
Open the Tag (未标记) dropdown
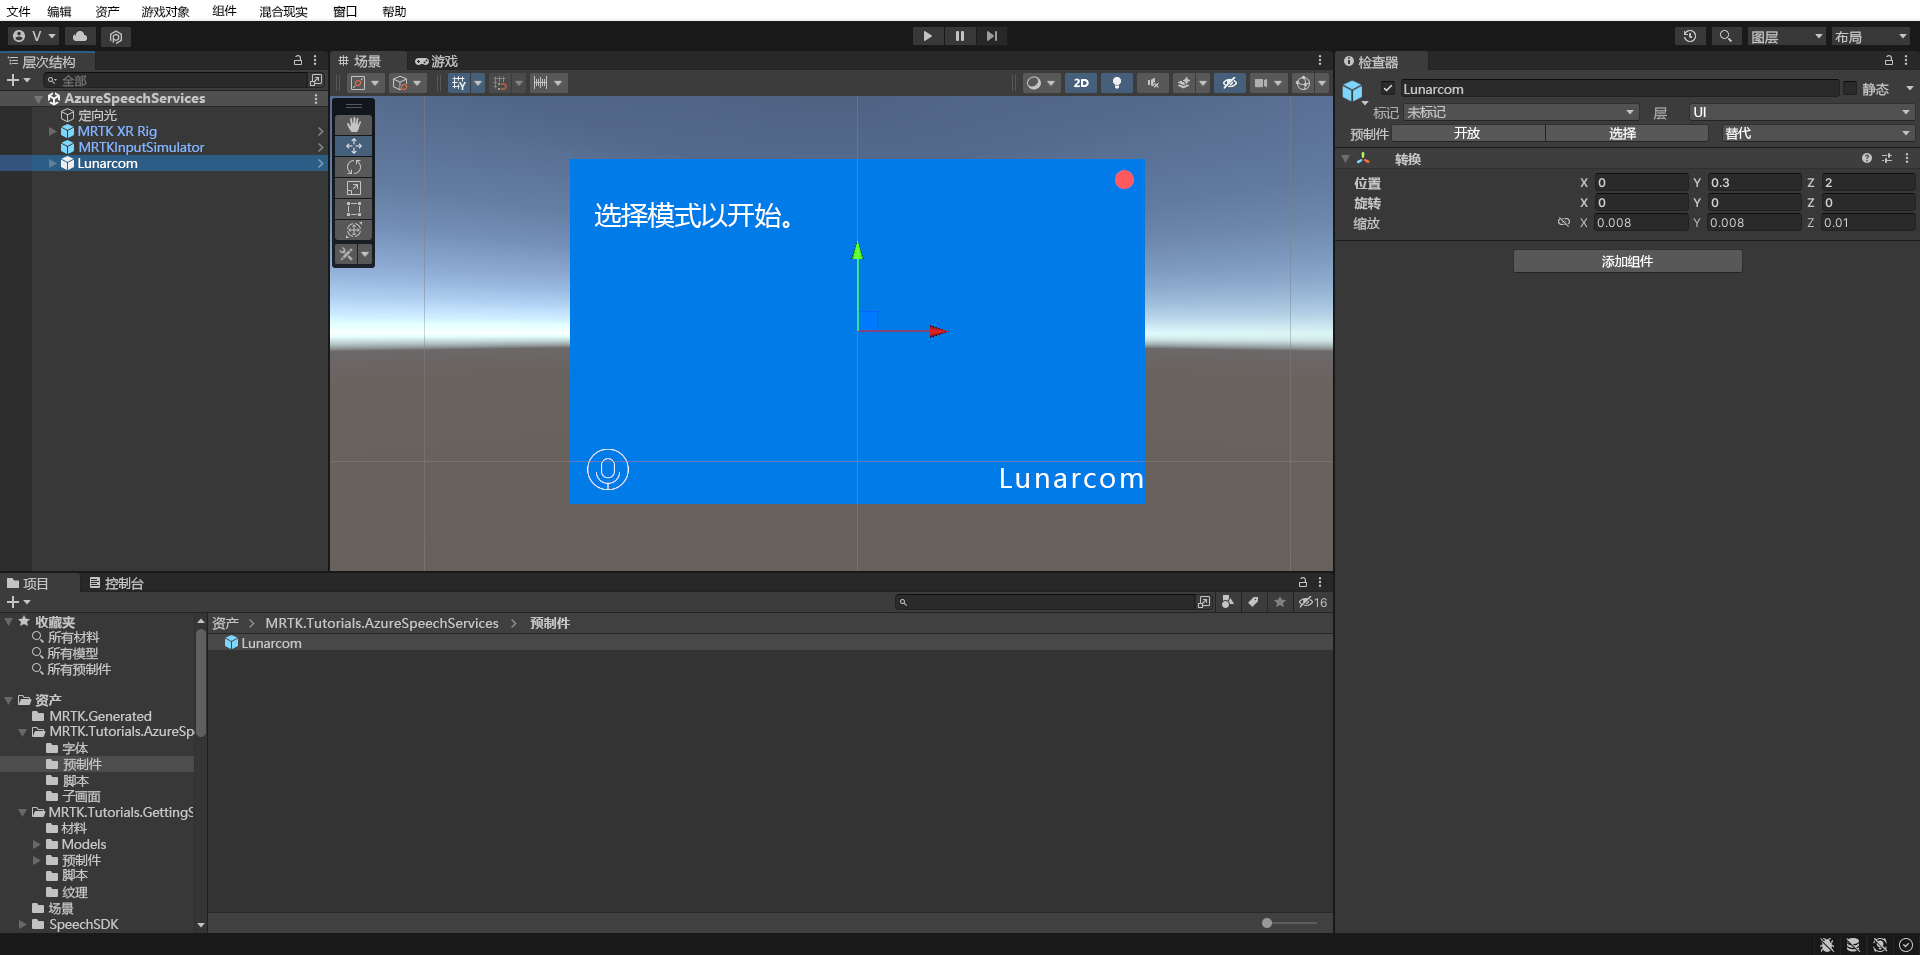click(x=1521, y=112)
